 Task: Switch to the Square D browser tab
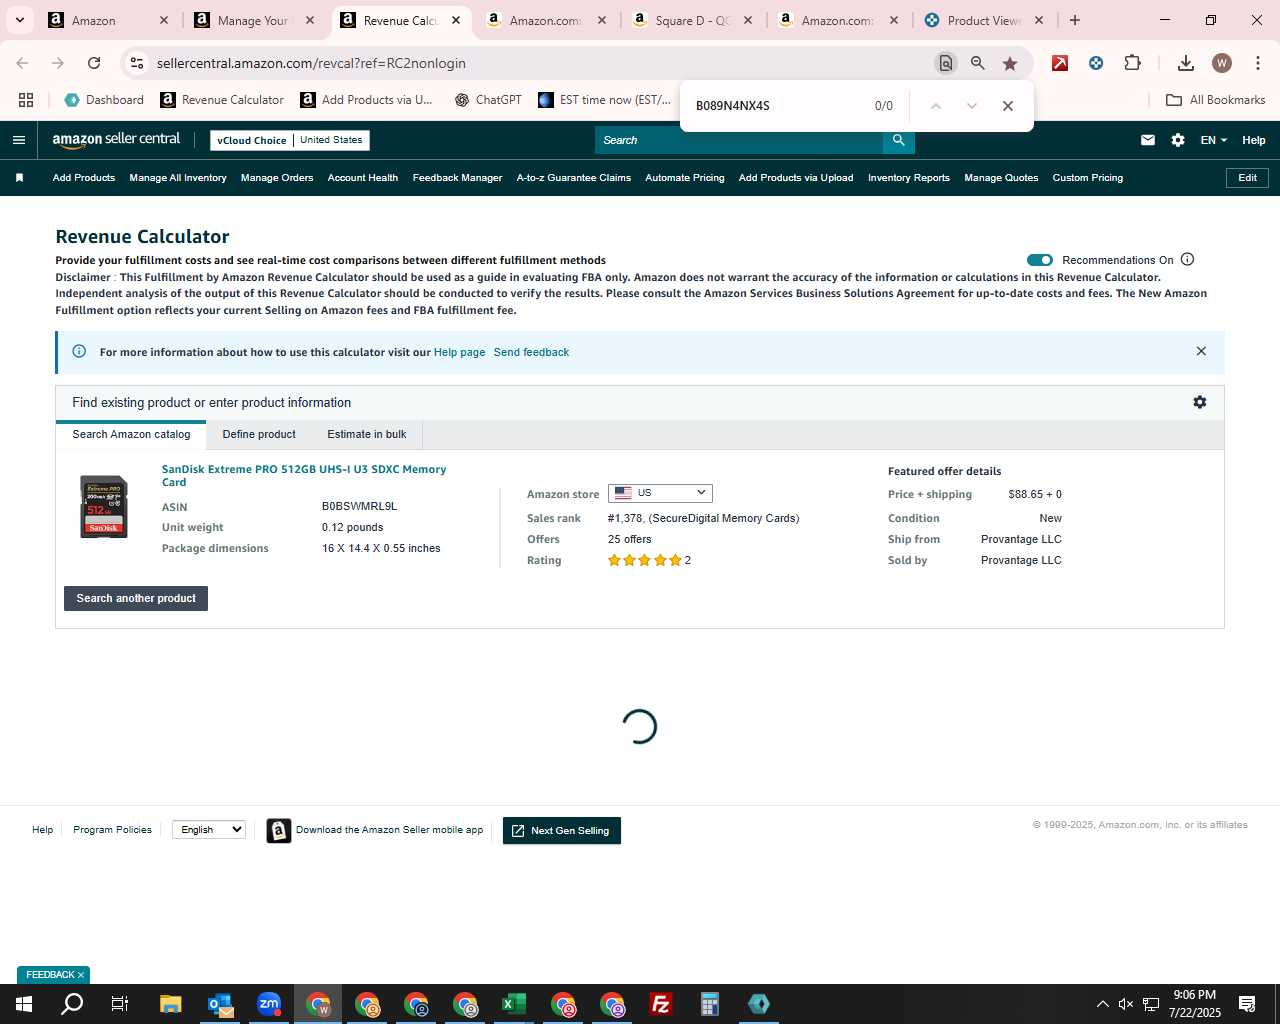coord(693,20)
